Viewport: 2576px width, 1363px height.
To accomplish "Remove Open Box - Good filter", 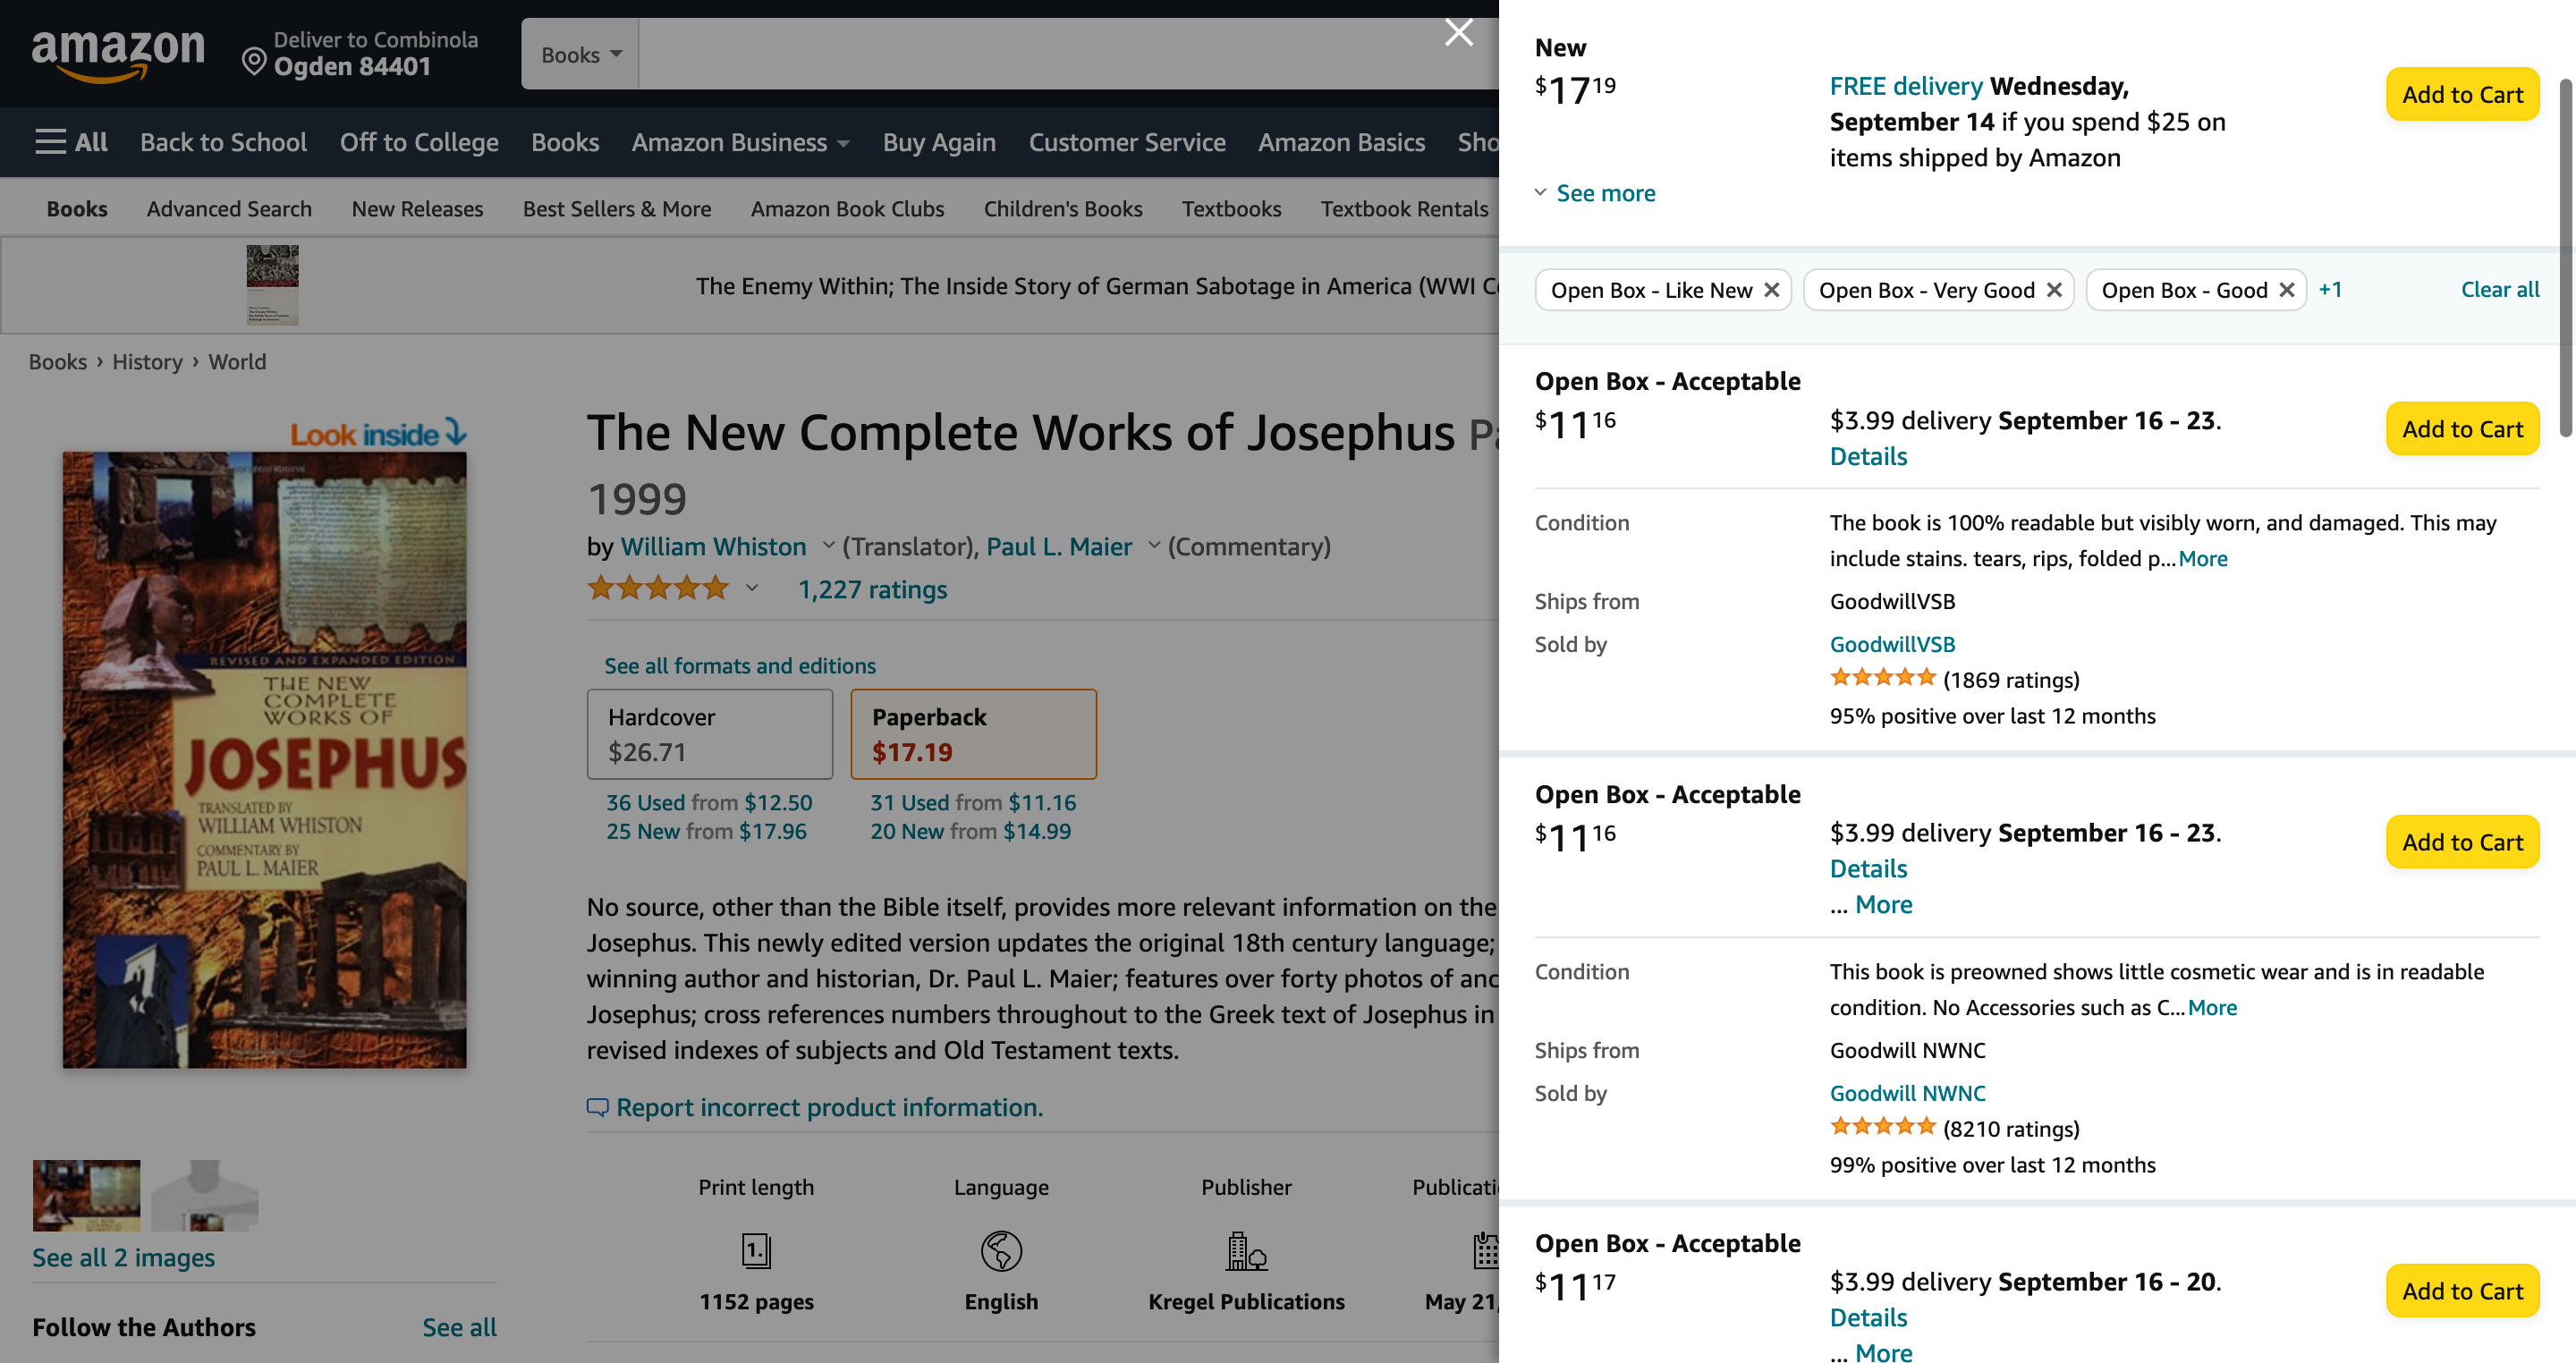I will point(2286,290).
